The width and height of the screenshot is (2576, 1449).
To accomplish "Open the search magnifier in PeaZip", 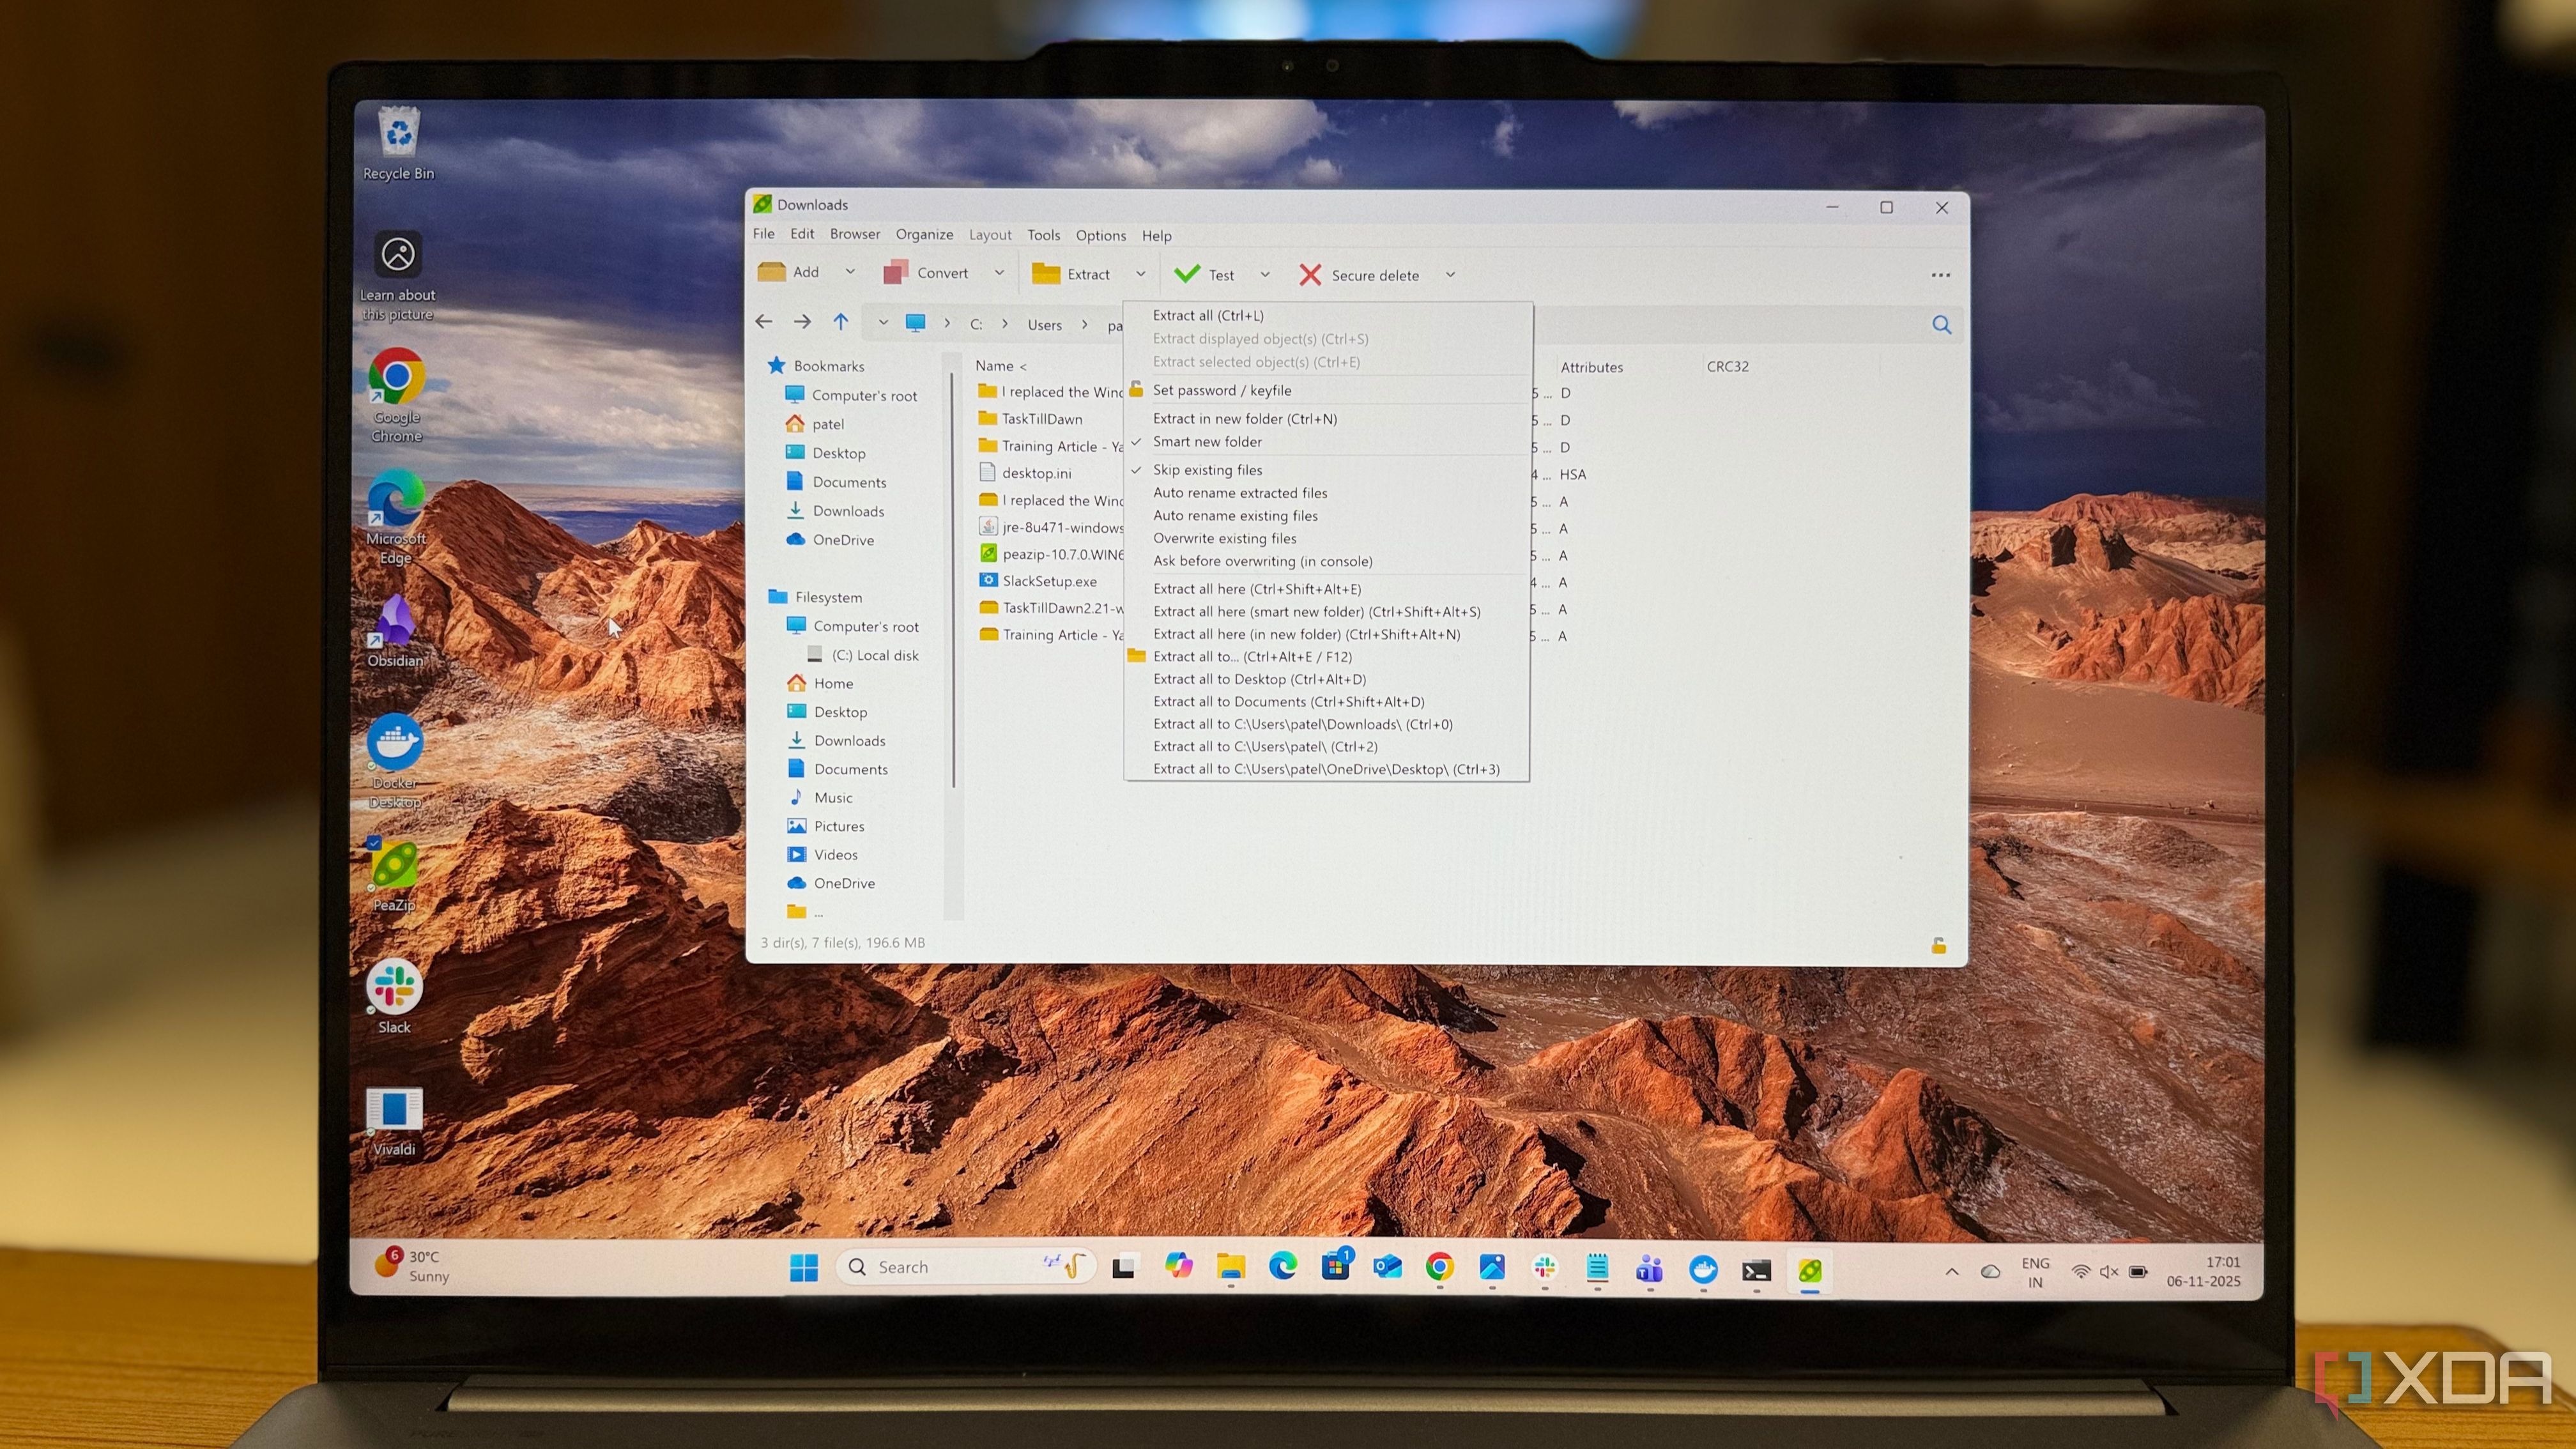I will point(1941,324).
